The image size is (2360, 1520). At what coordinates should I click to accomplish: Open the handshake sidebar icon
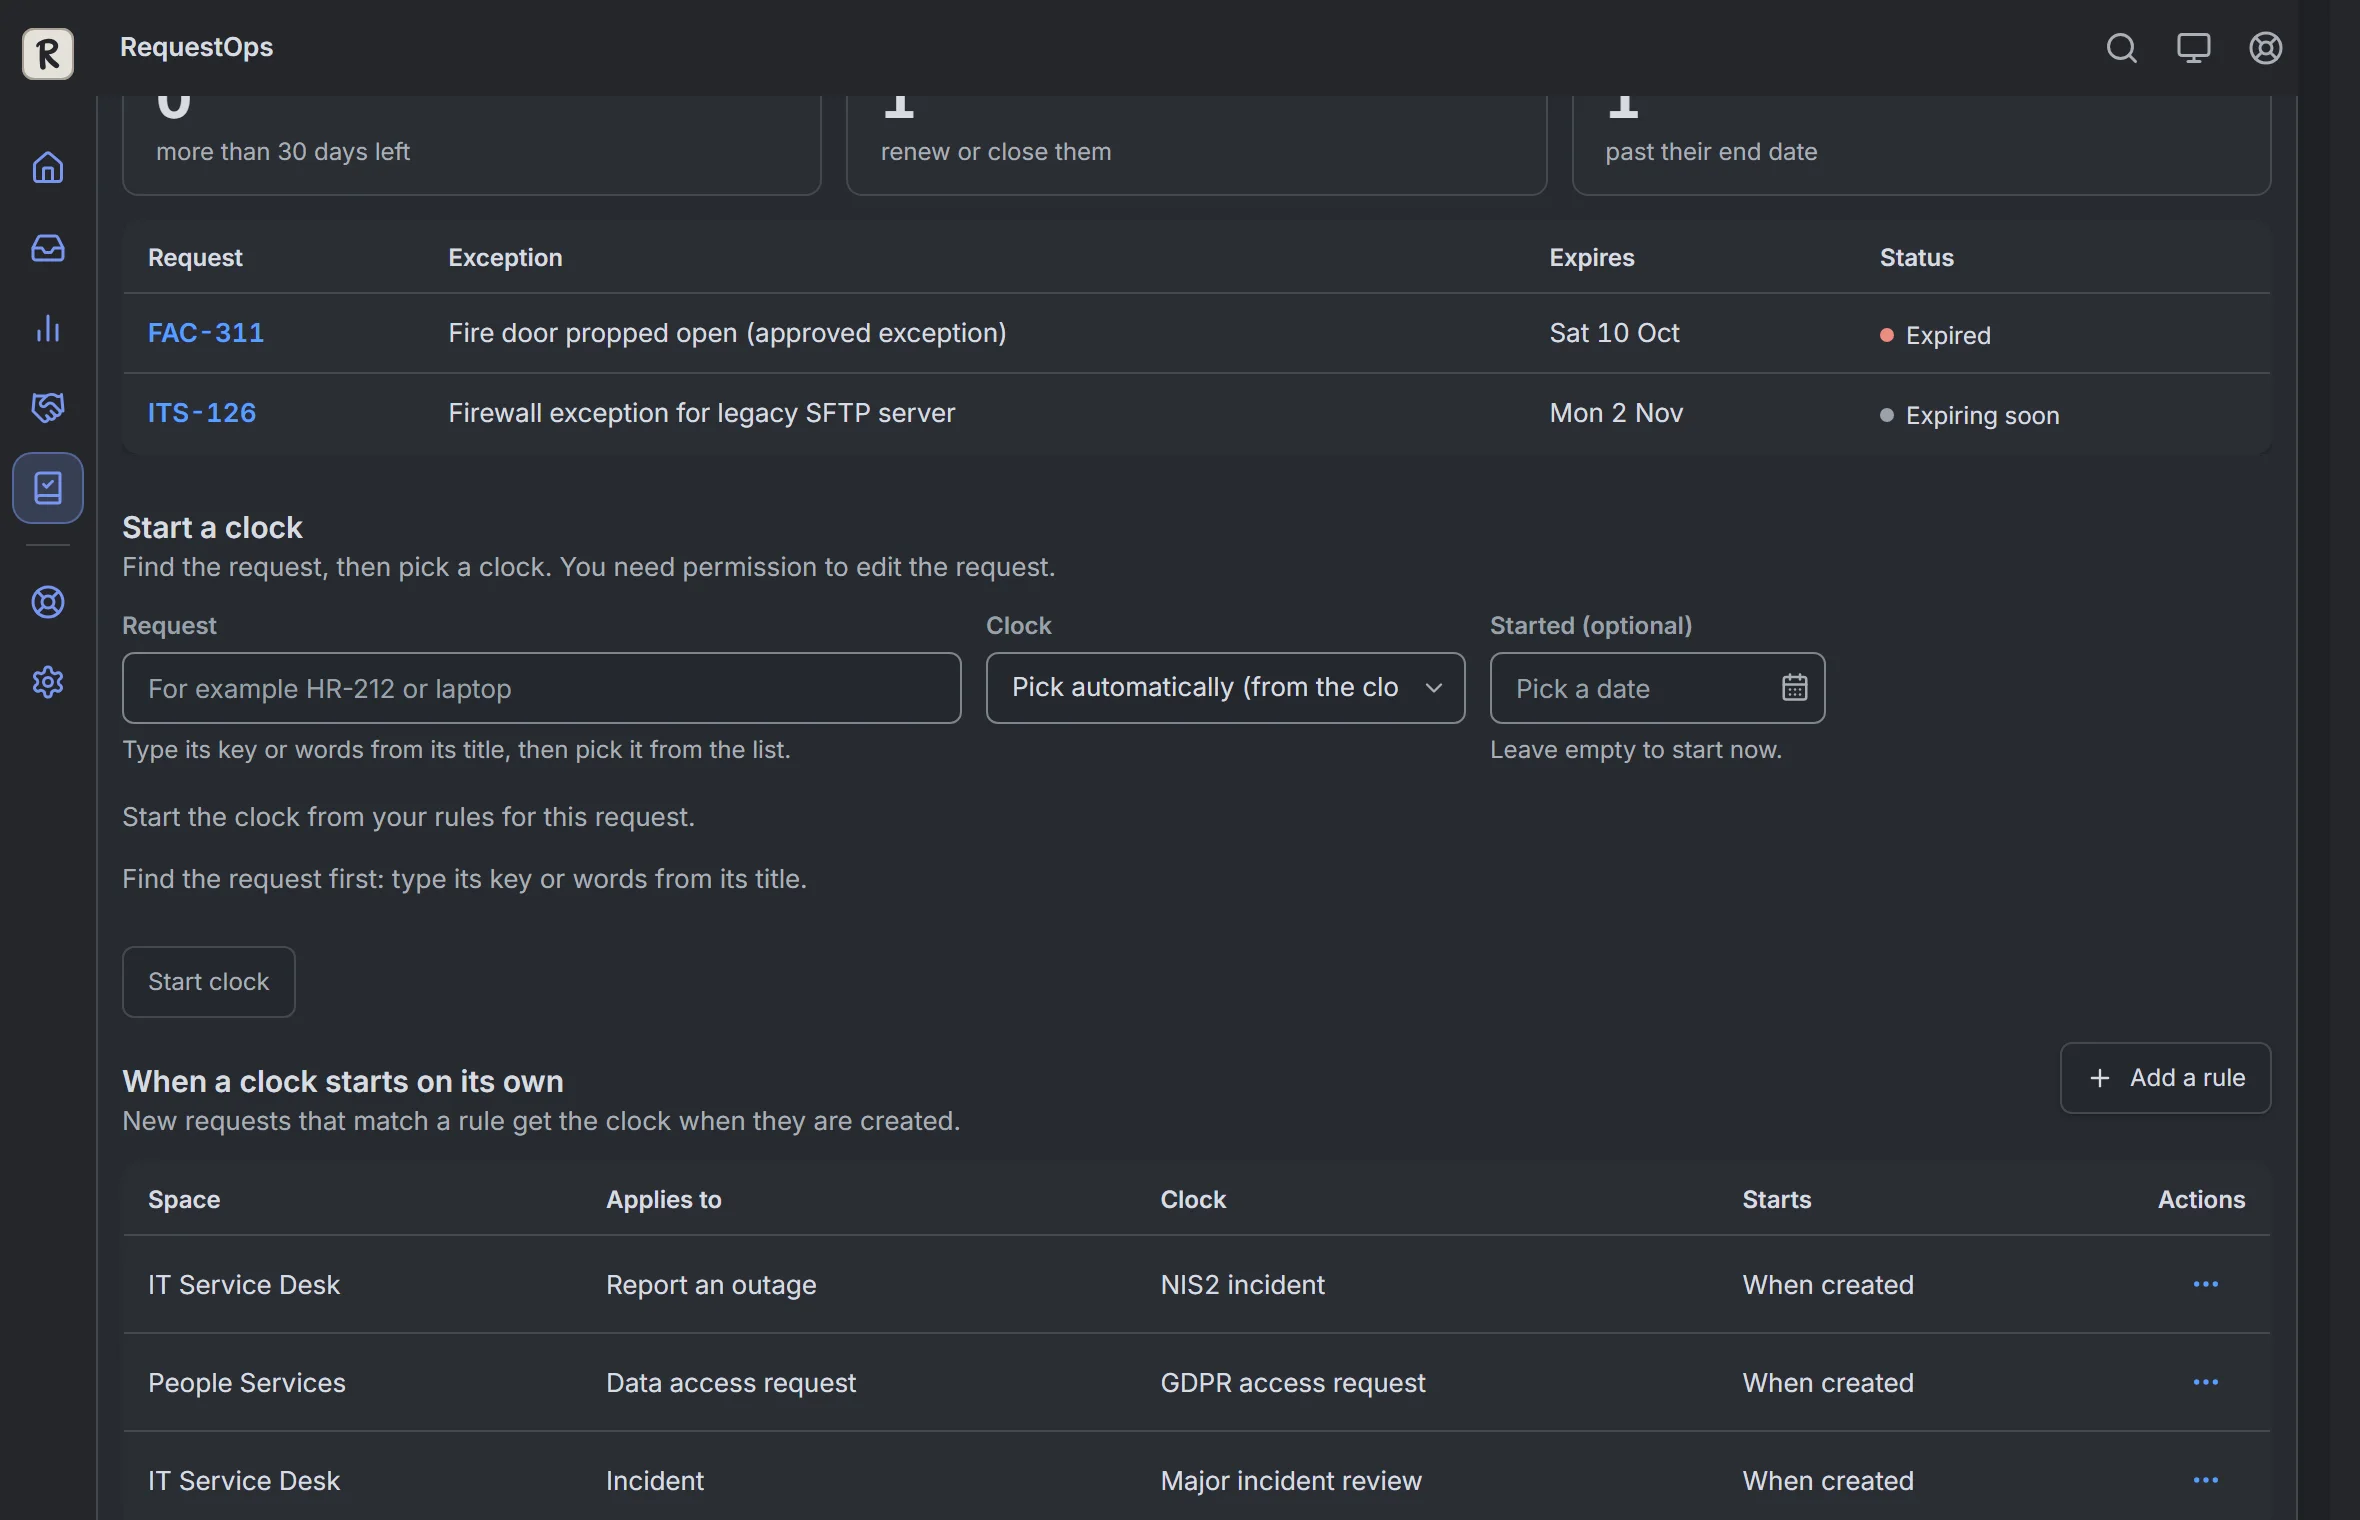(x=48, y=408)
